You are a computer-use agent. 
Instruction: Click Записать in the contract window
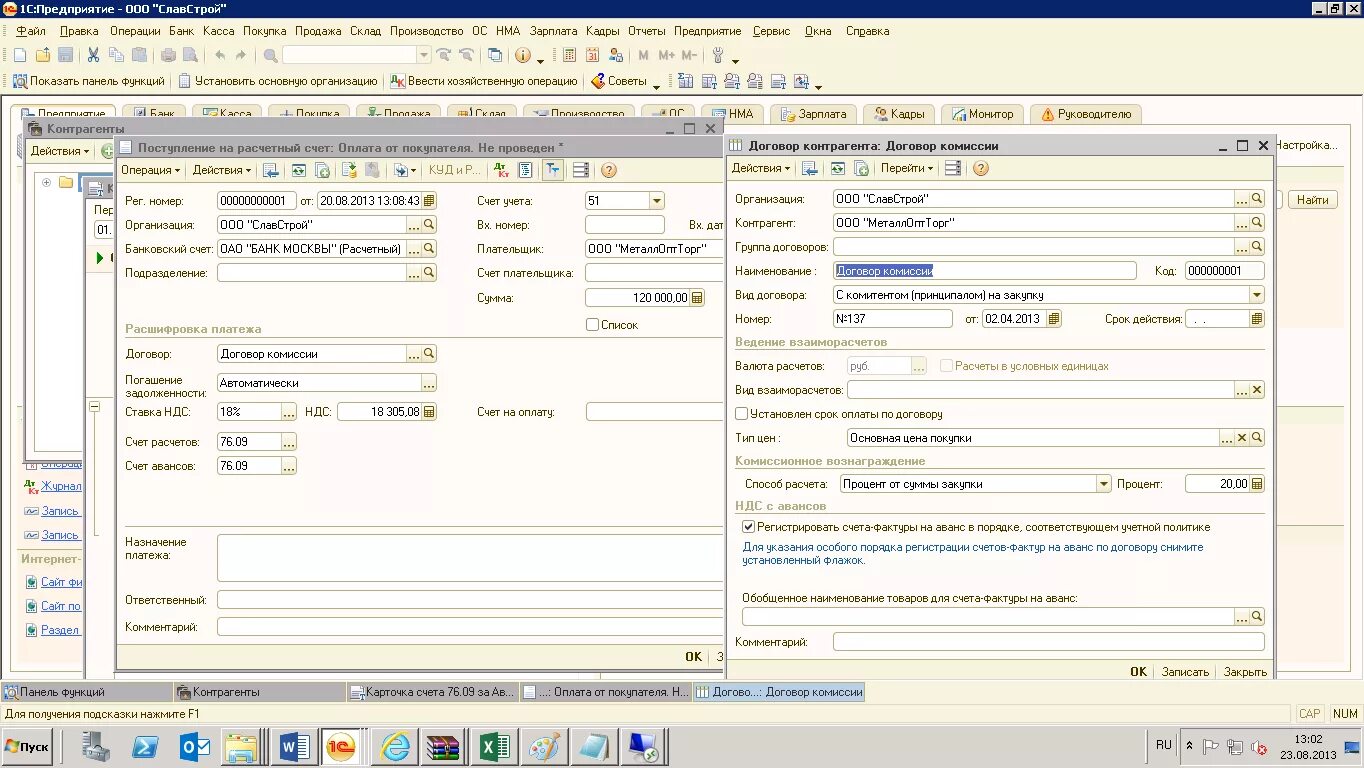click(x=1185, y=672)
